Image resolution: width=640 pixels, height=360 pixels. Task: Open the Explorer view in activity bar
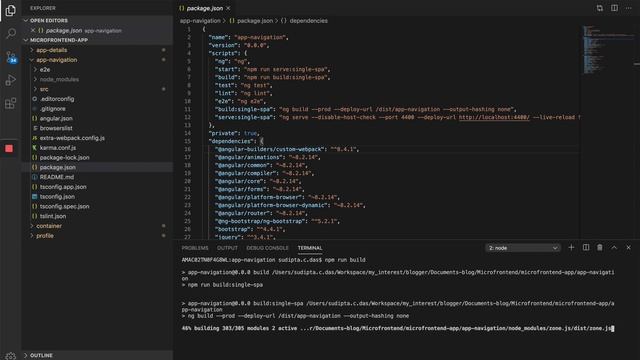click(x=11, y=10)
